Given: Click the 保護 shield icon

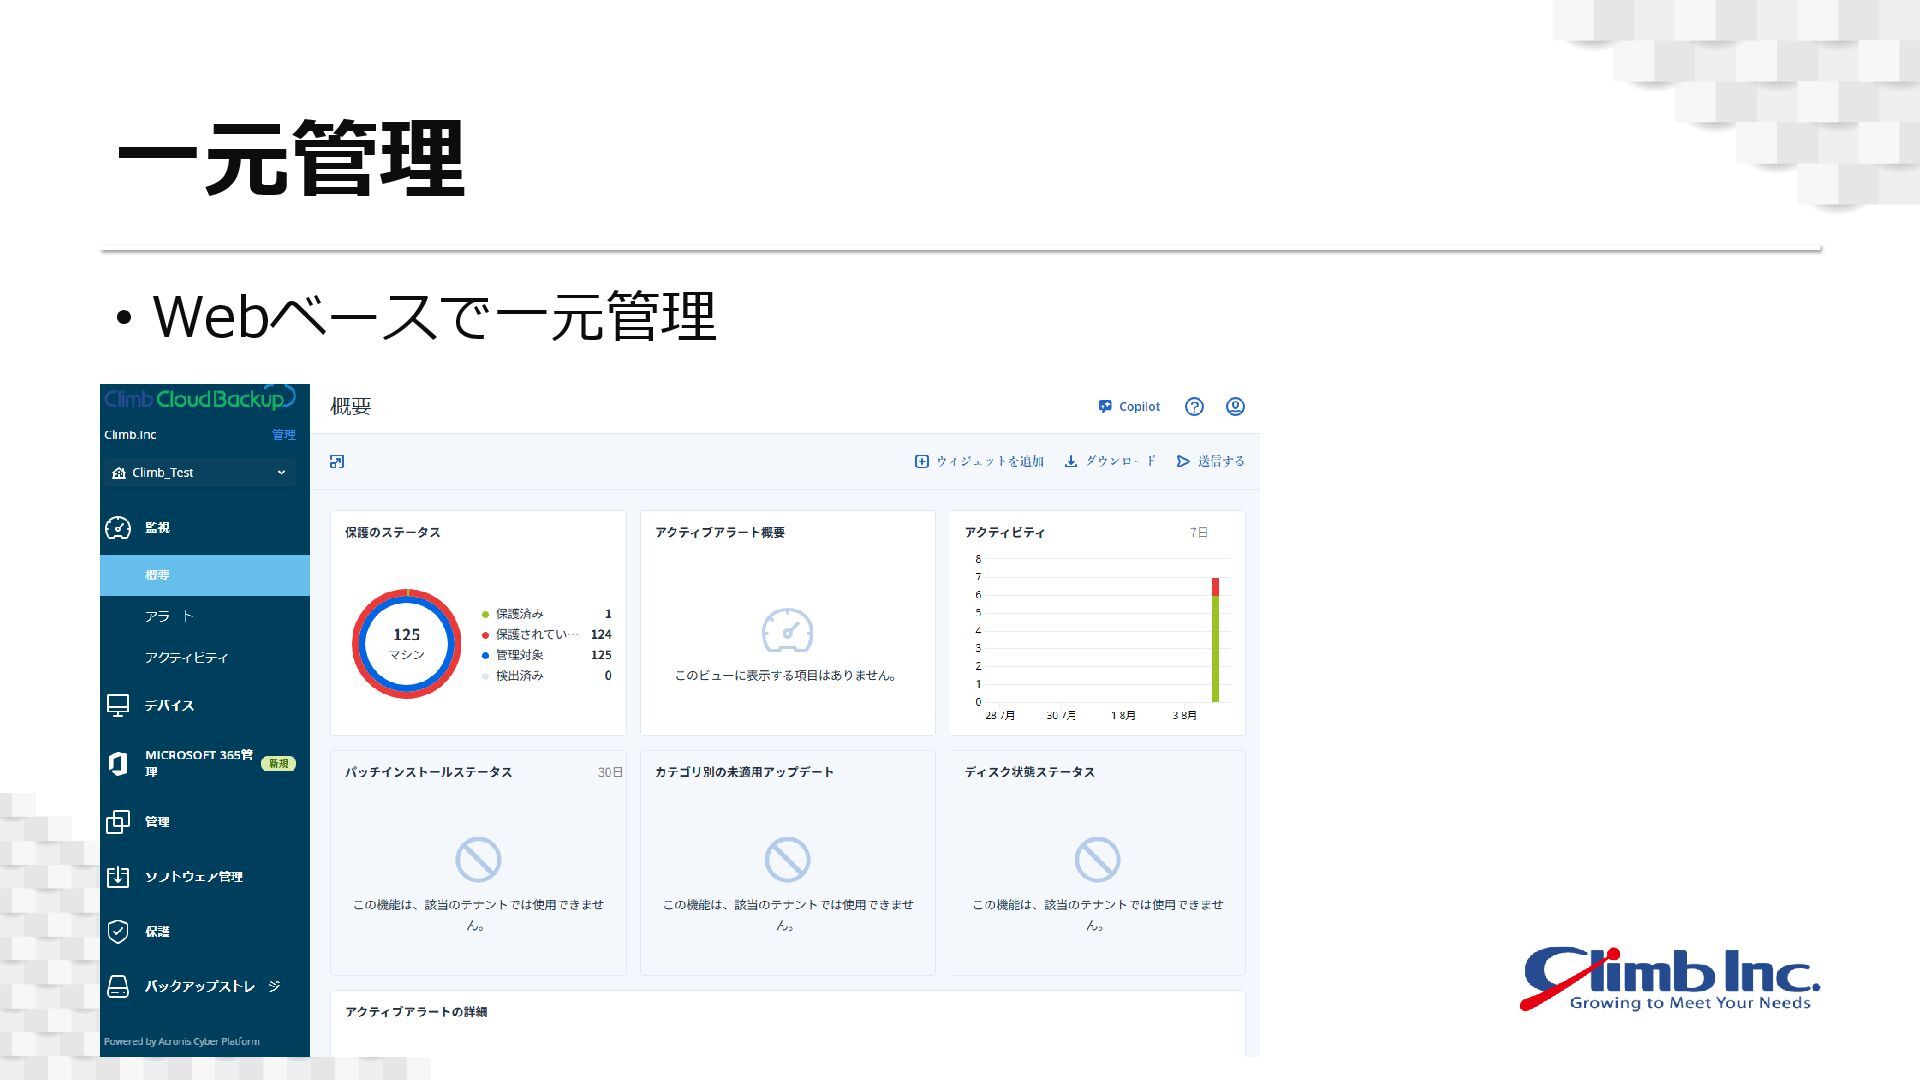Looking at the screenshot, I should click(x=118, y=932).
